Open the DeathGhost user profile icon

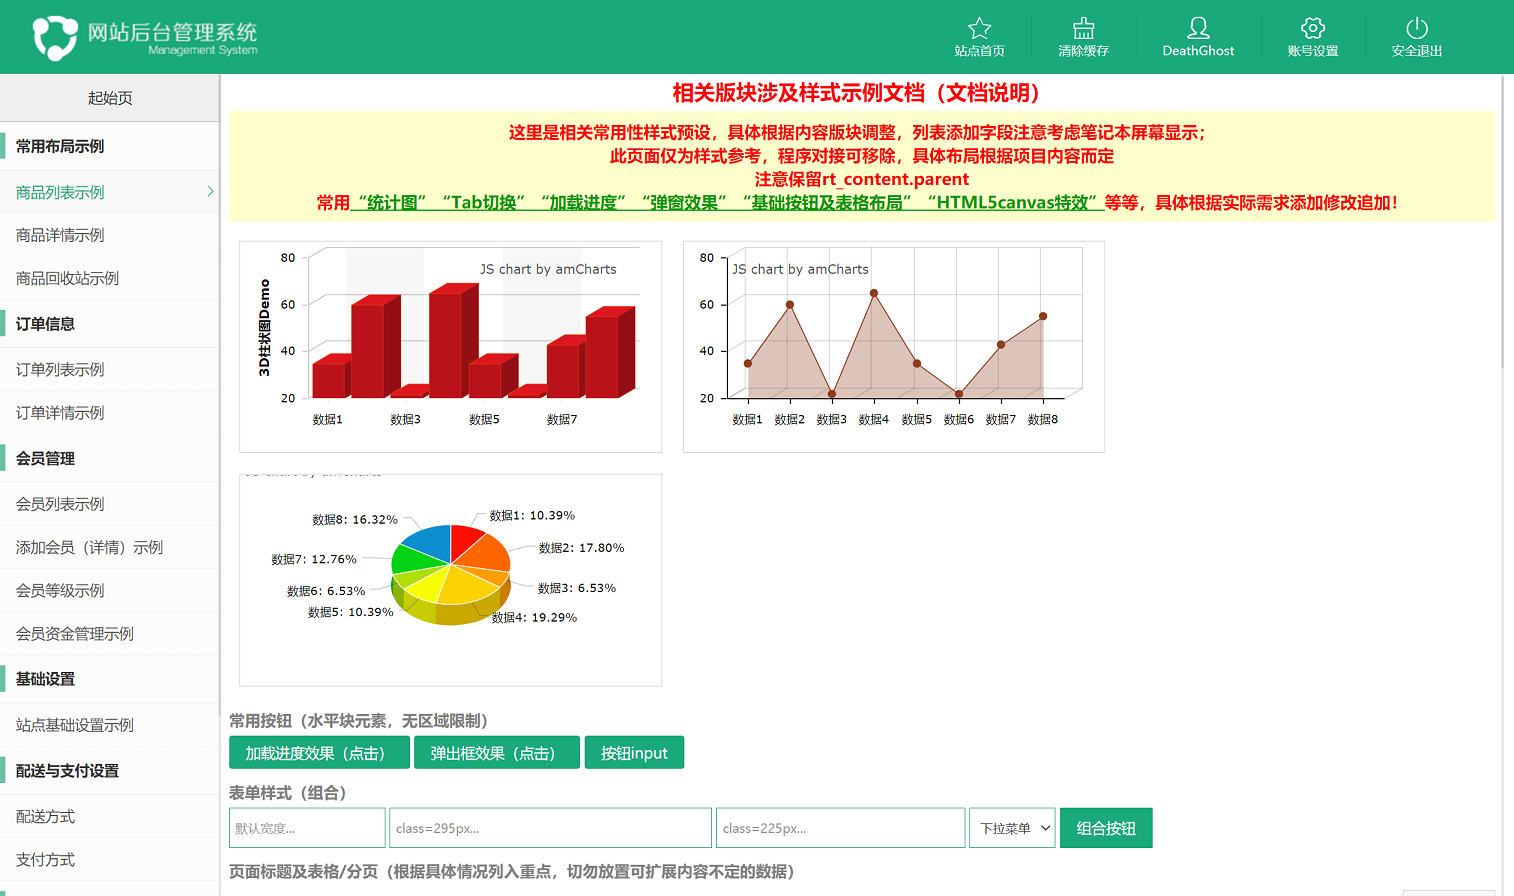[x=1198, y=28]
